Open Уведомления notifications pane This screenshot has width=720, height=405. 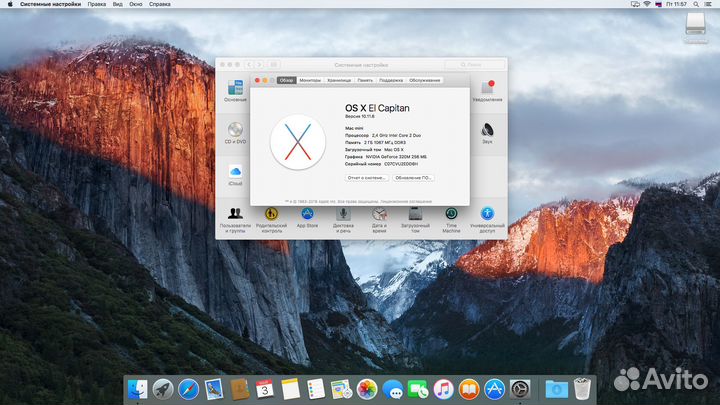click(487, 90)
